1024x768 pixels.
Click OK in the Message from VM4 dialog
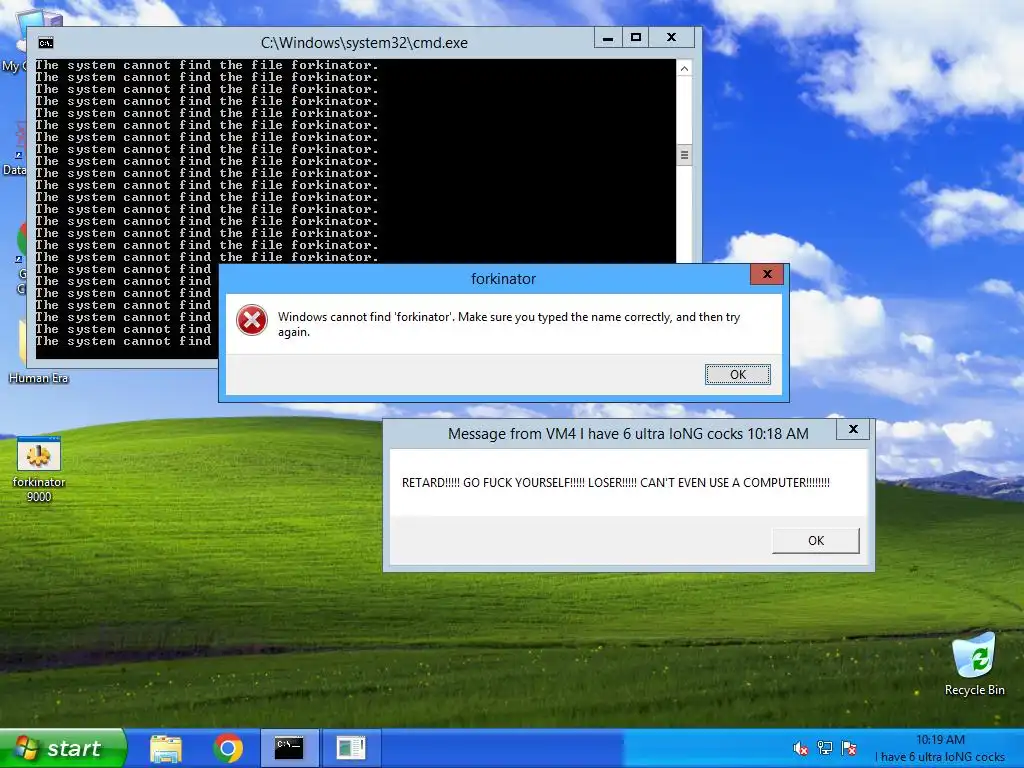coord(816,541)
